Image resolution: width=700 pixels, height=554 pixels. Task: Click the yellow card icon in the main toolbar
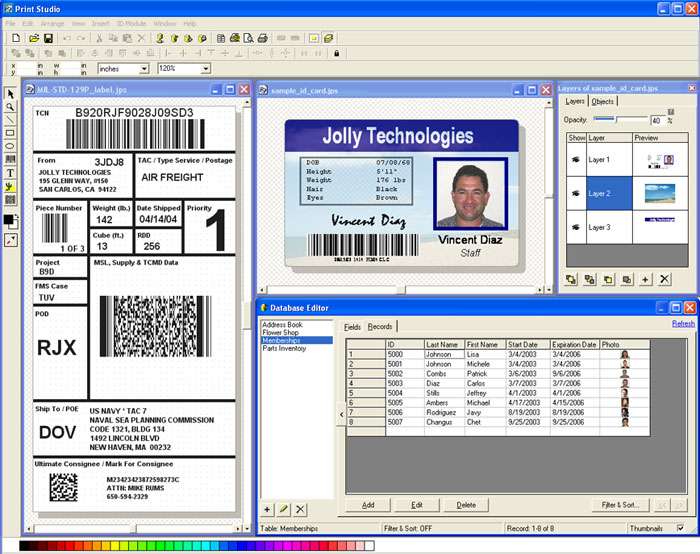coord(314,38)
